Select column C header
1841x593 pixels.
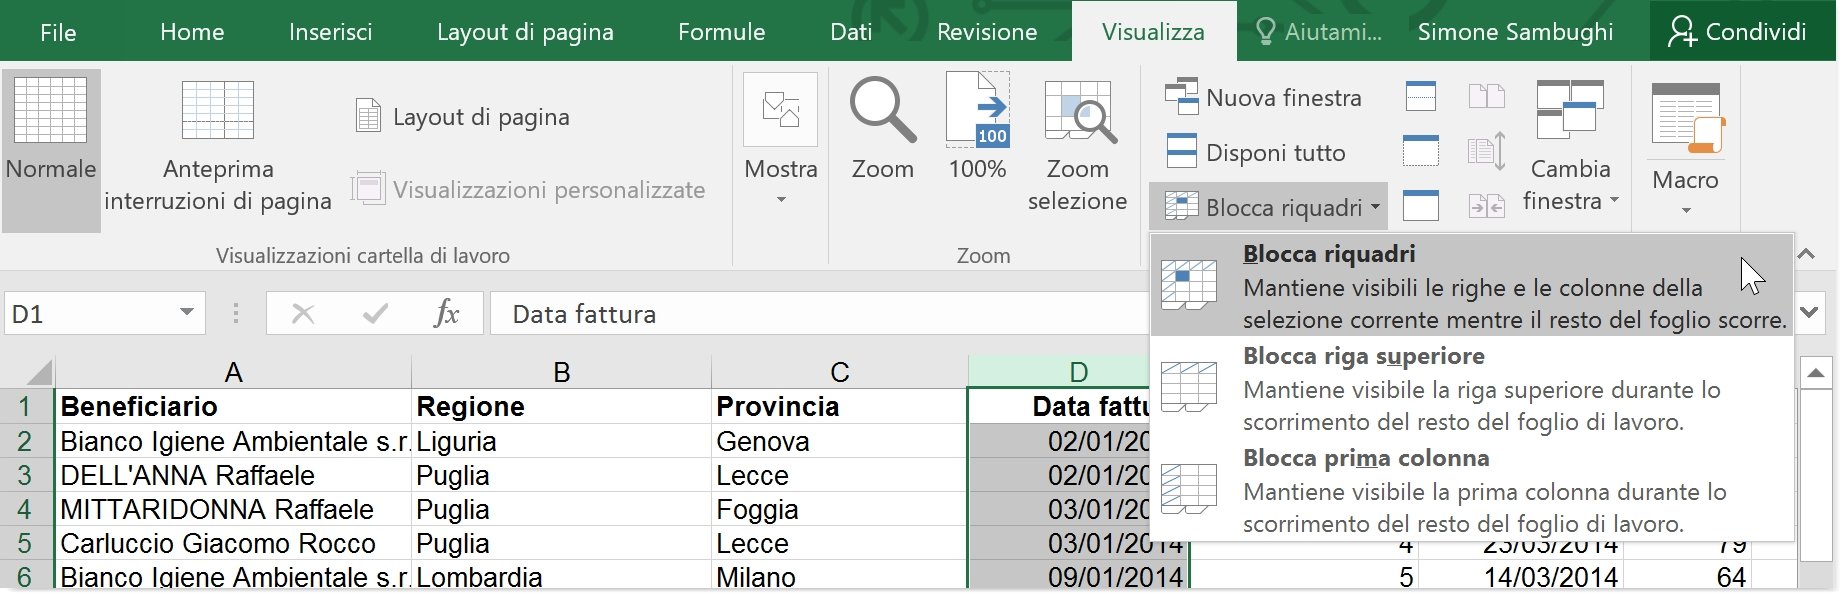(839, 373)
